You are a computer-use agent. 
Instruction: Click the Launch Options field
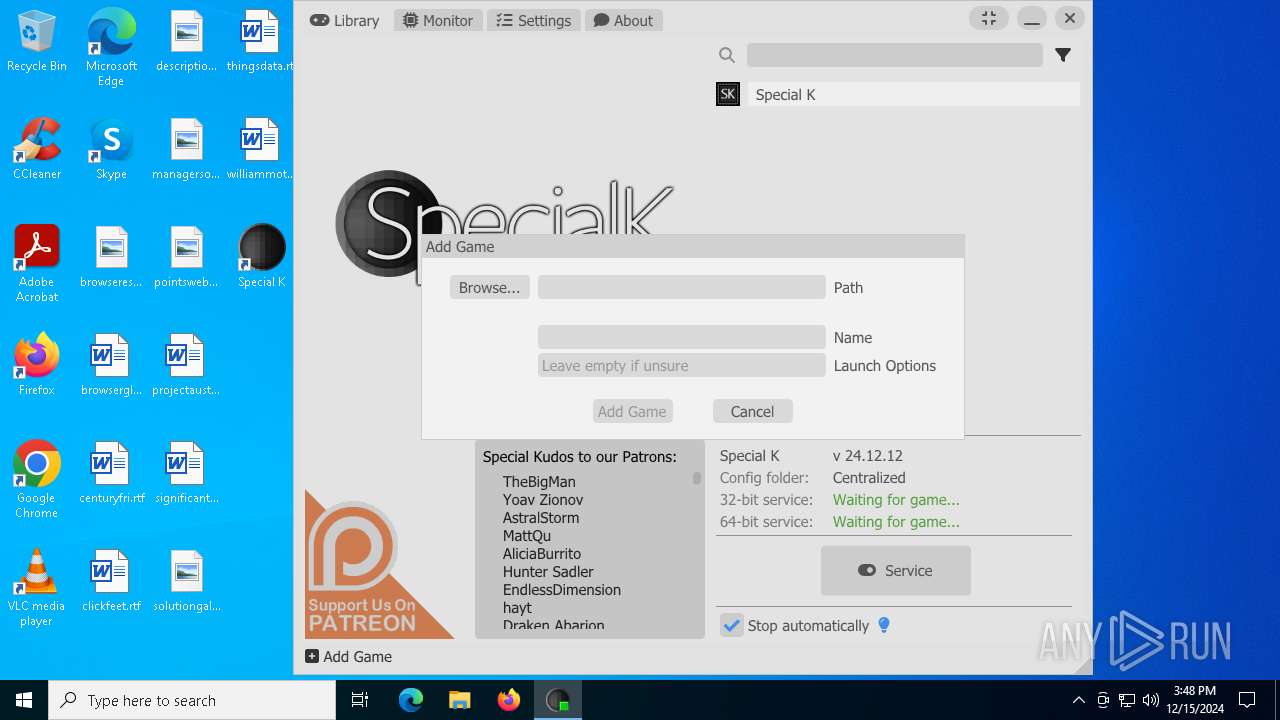pyautogui.click(x=681, y=365)
